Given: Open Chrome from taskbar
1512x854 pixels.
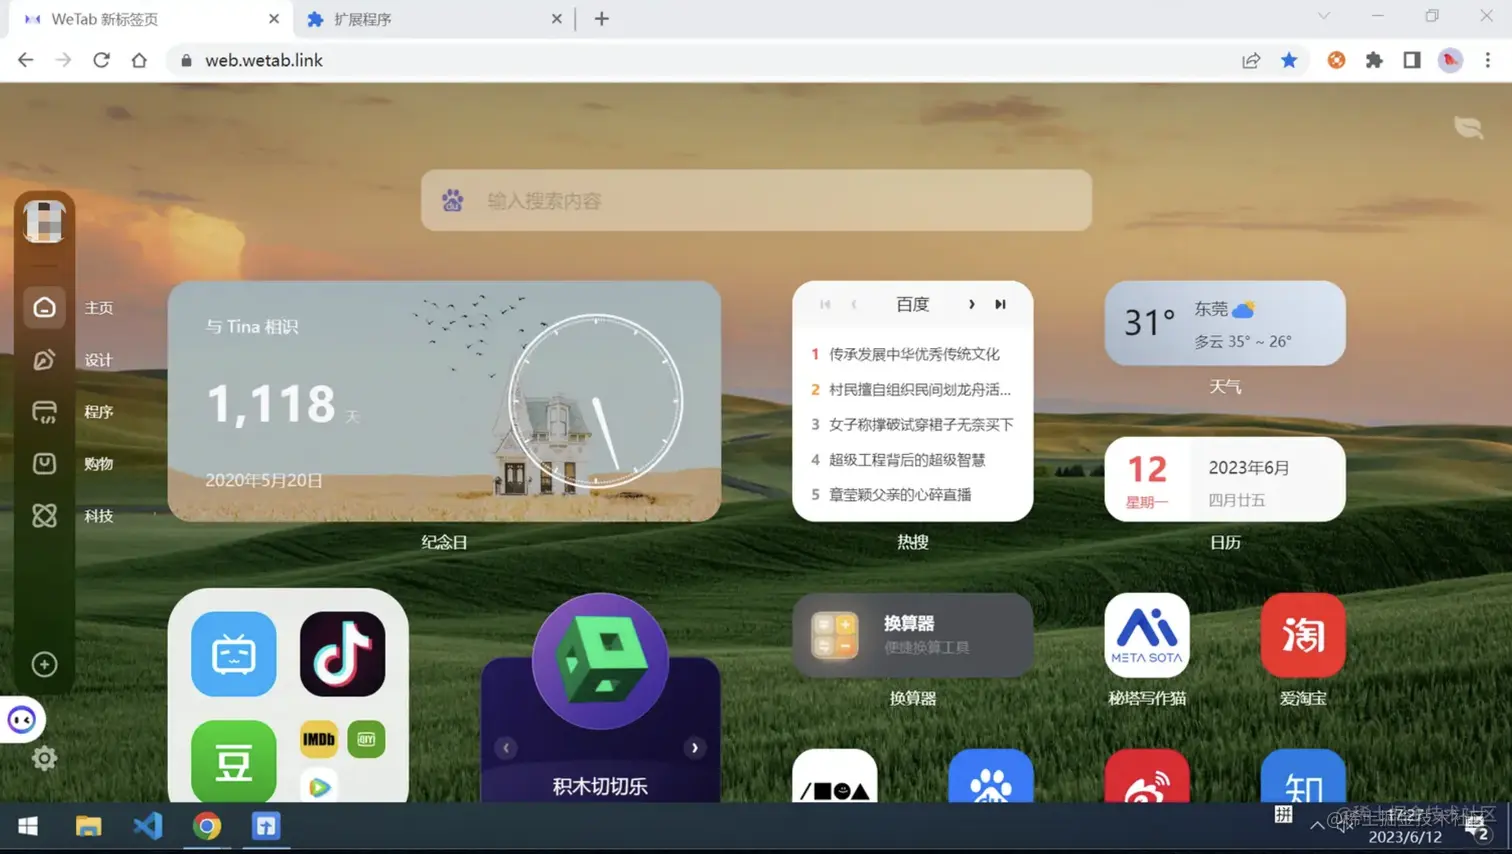Looking at the screenshot, I should click(207, 826).
